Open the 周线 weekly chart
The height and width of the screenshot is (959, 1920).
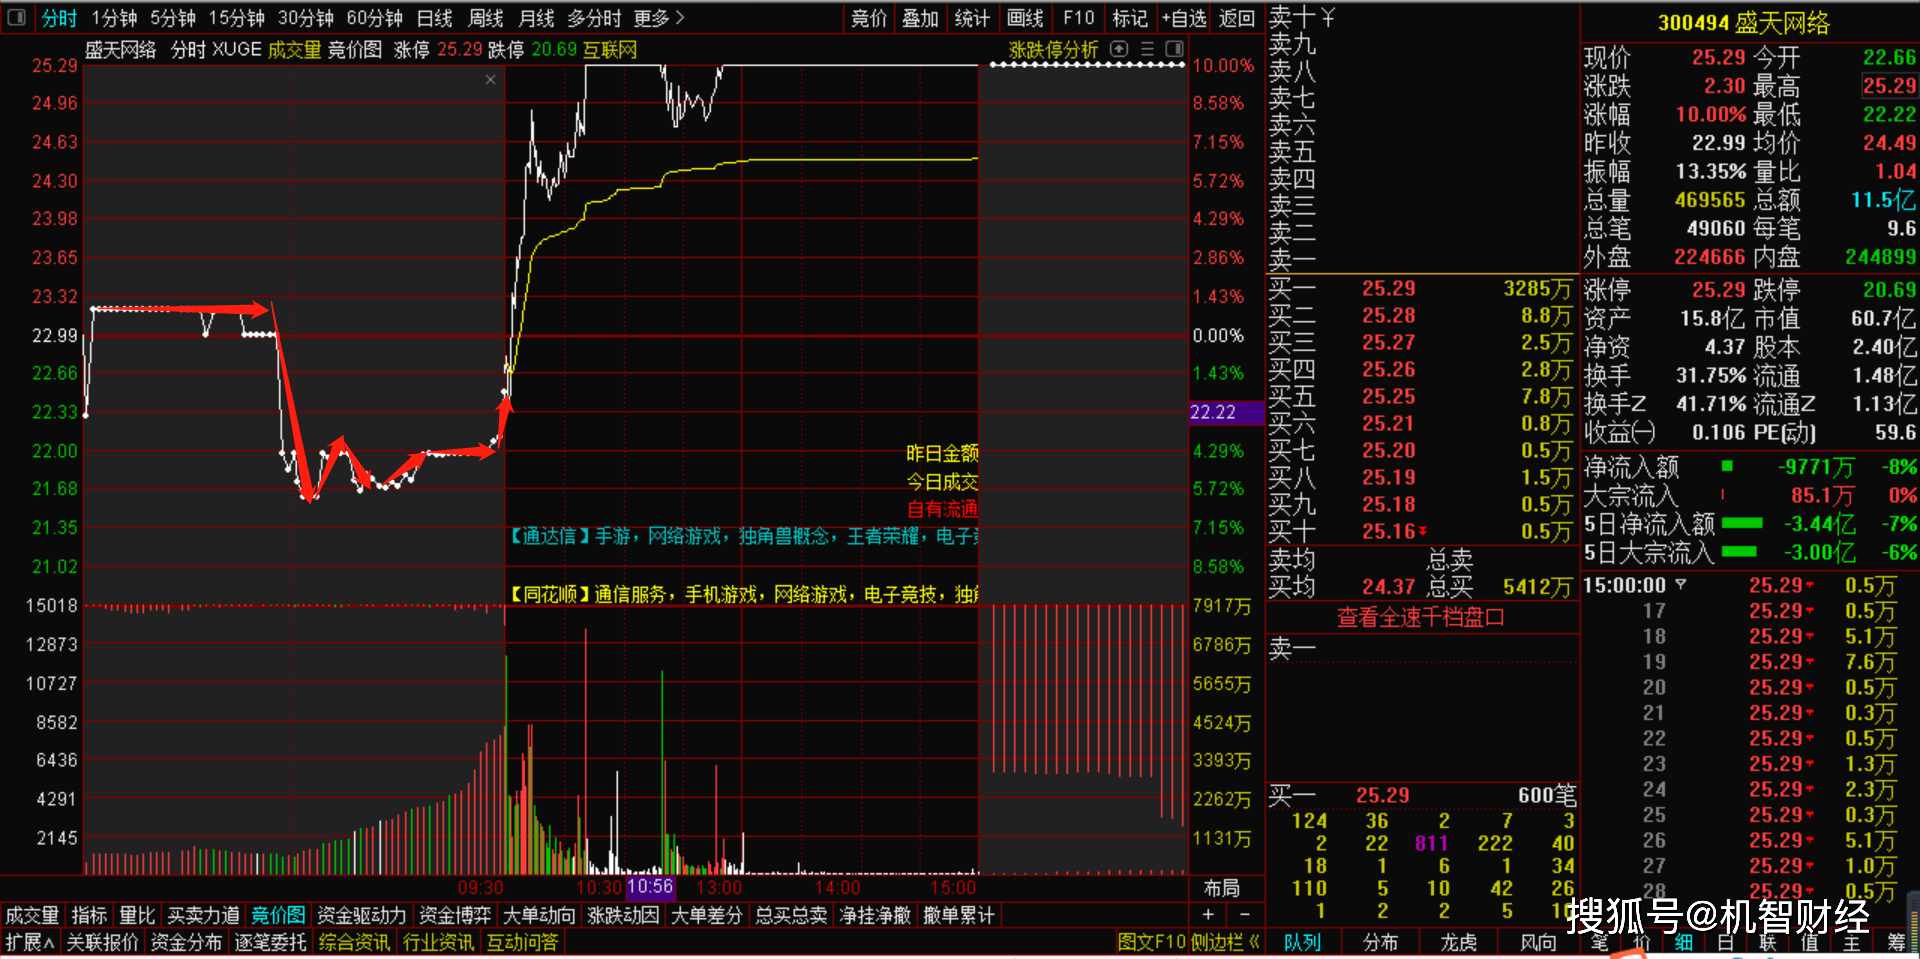tap(486, 18)
